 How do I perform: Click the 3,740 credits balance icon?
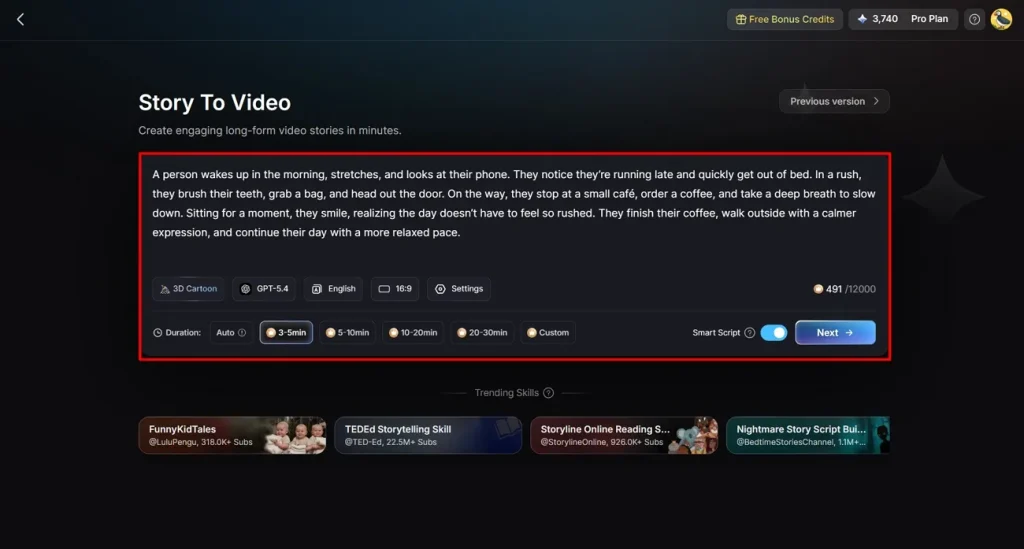pos(863,19)
